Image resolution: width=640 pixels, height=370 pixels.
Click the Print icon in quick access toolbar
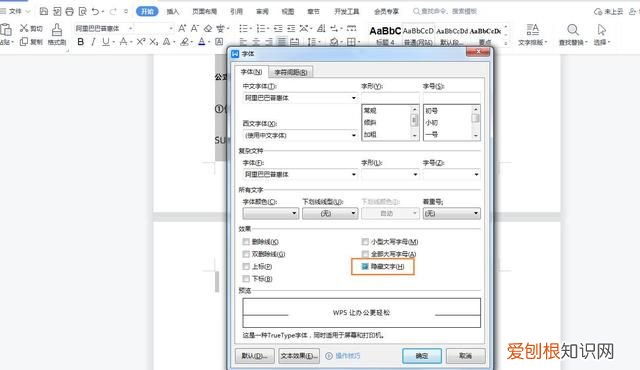(x=69, y=11)
